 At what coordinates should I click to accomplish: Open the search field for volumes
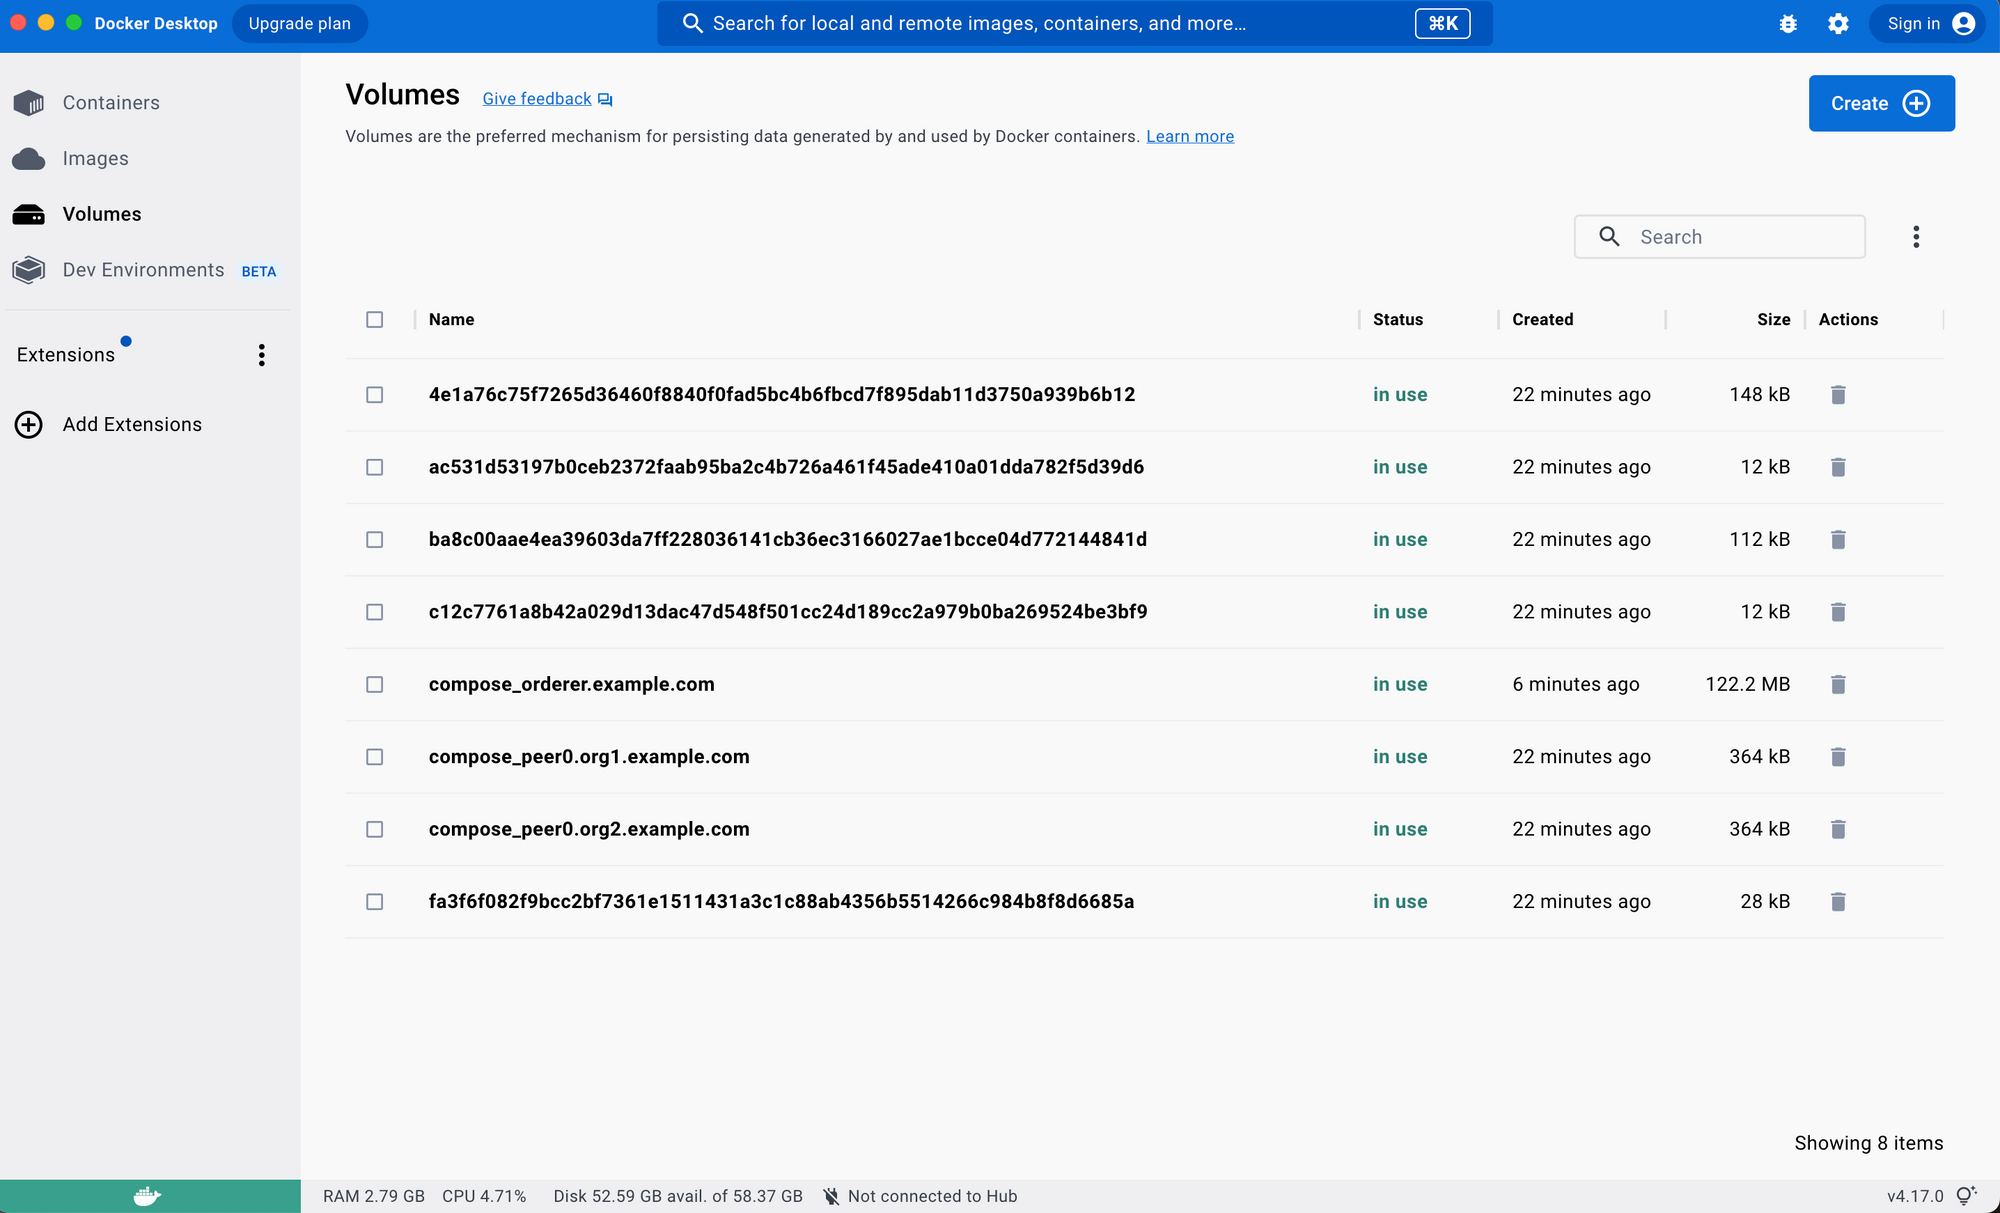1720,237
